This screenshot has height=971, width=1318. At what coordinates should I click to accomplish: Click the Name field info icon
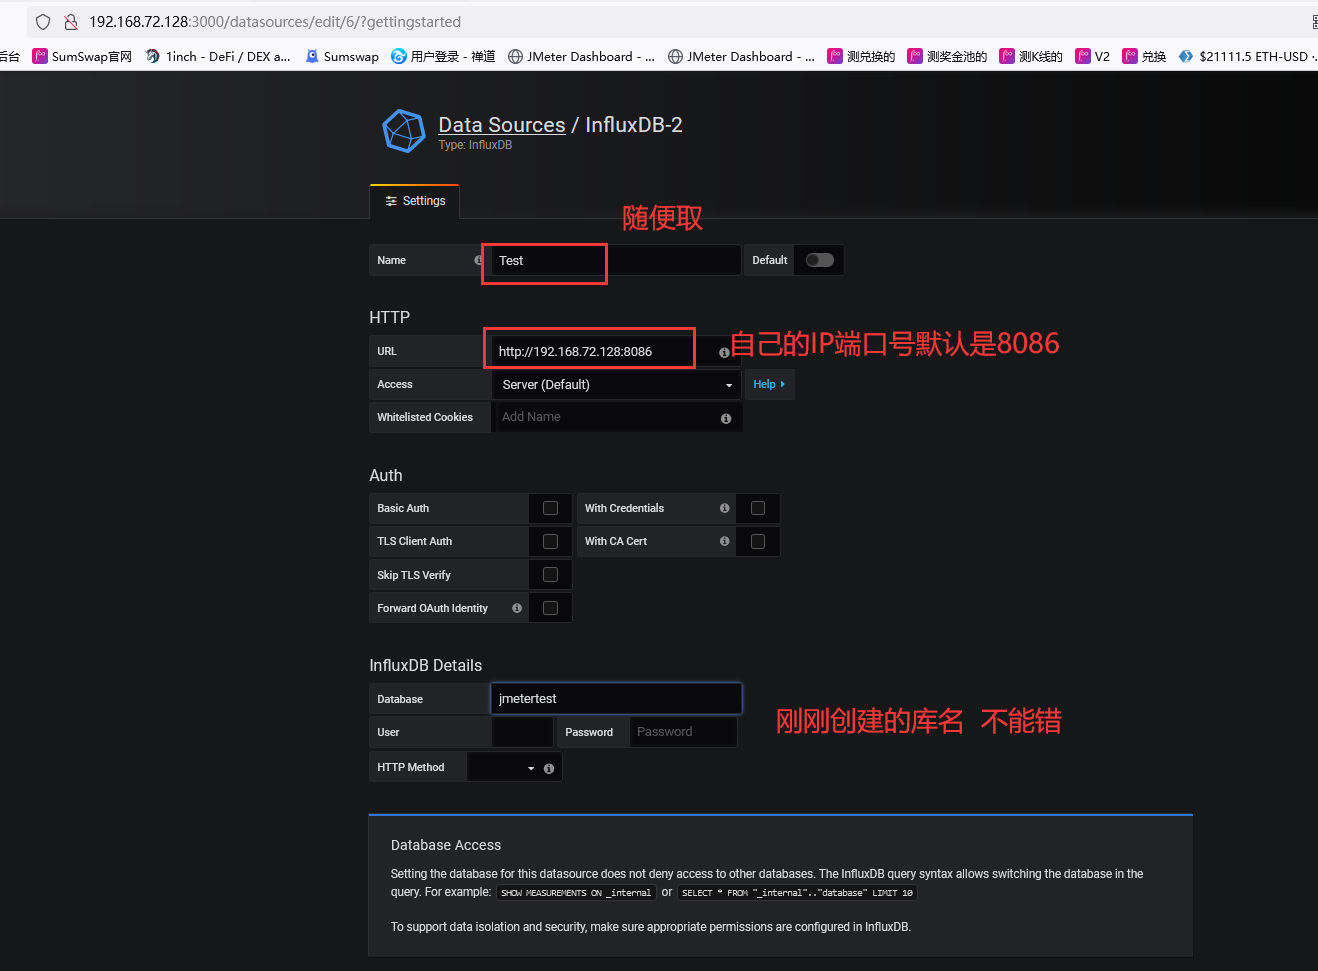coord(478,260)
